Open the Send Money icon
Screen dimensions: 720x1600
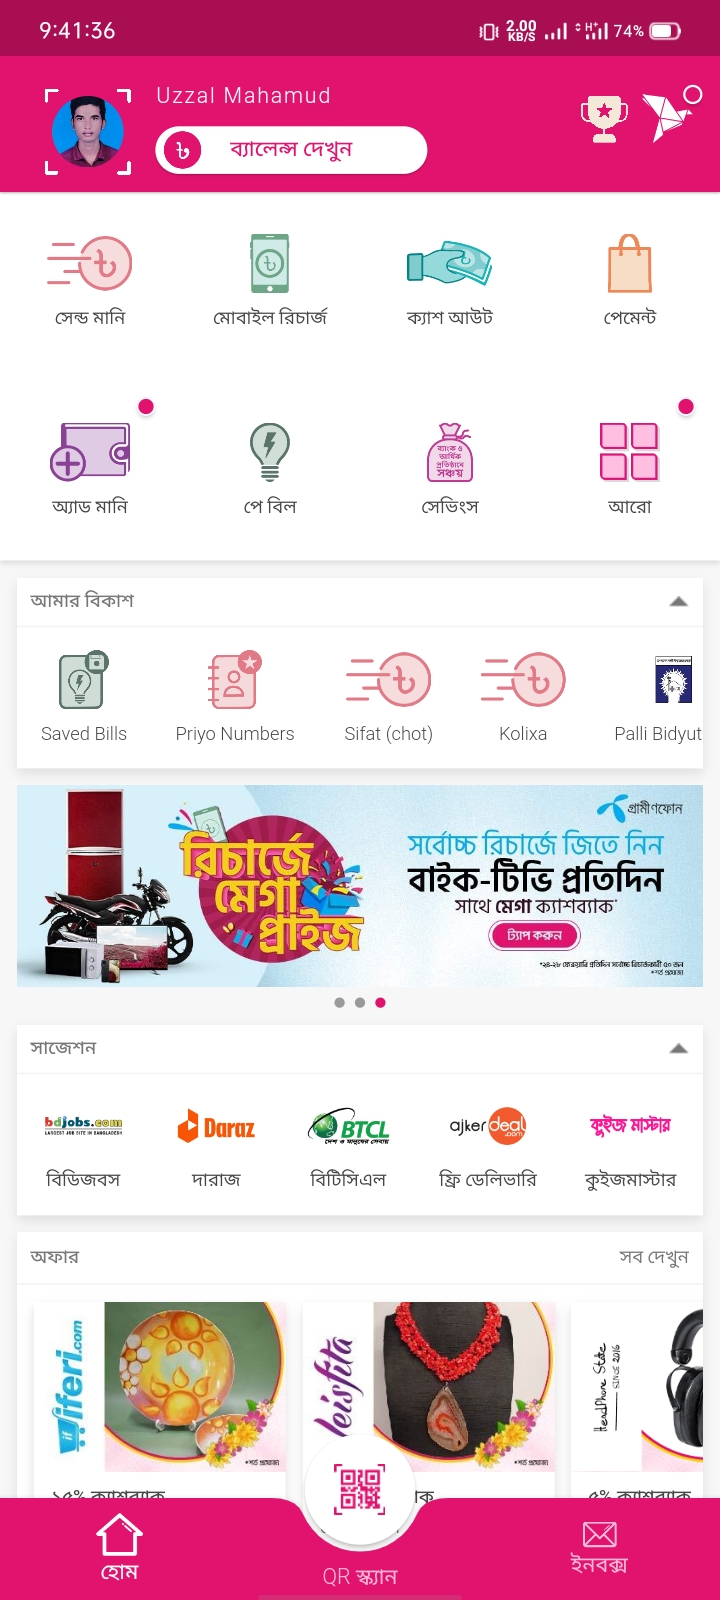(x=89, y=264)
